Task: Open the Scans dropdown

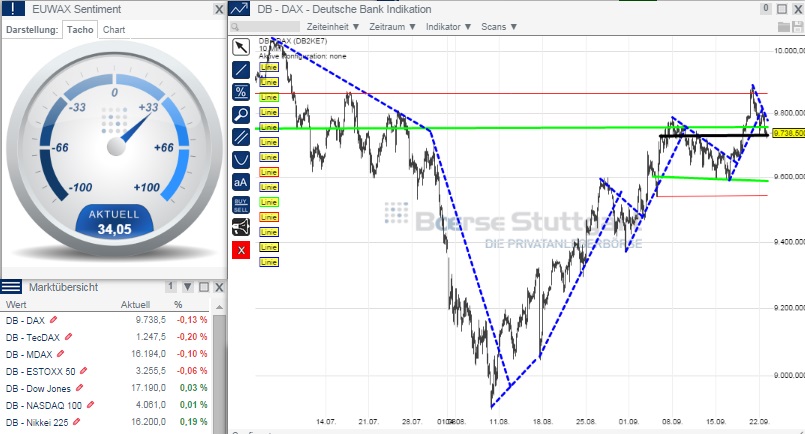Action: point(499,27)
